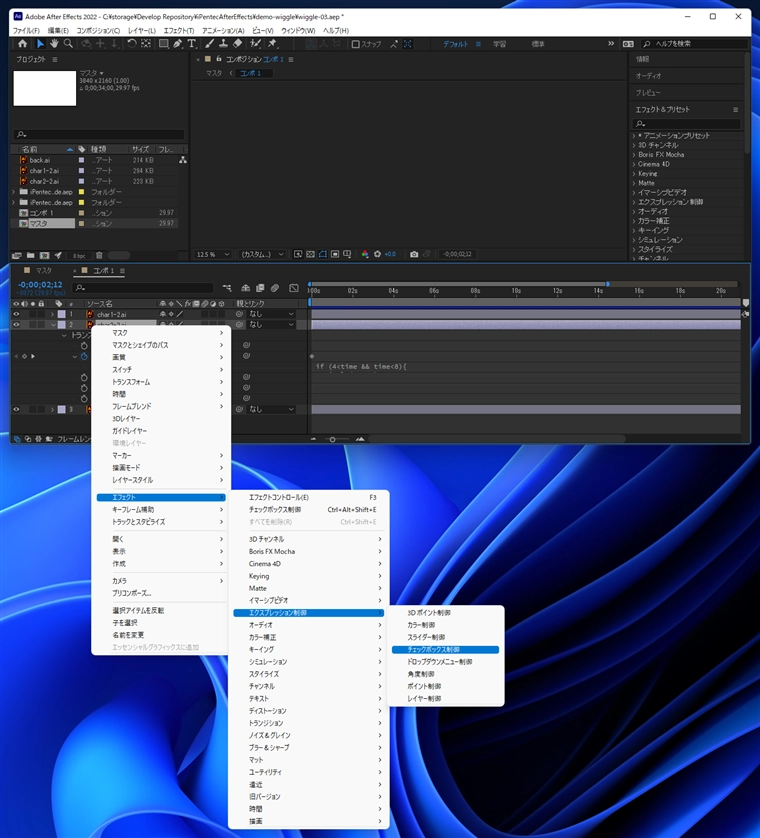Open the 12.5% magnification dropdown
This screenshot has width=760, height=838.
click(213, 254)
